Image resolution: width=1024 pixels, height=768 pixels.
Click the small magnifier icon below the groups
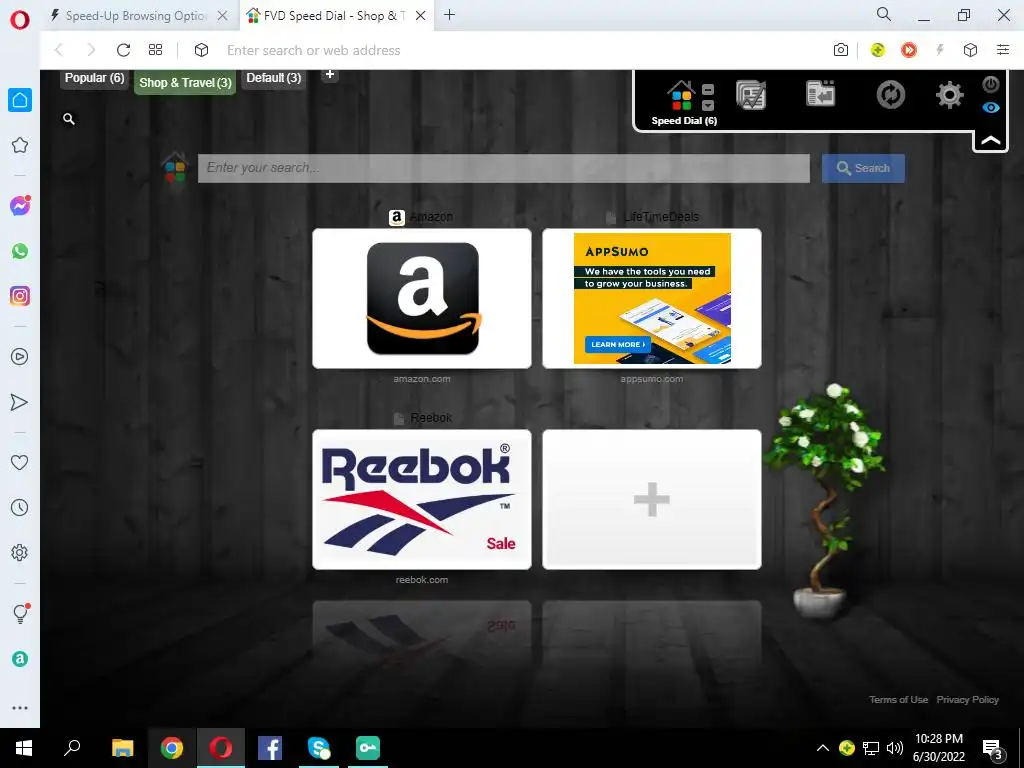pos(69,119)
